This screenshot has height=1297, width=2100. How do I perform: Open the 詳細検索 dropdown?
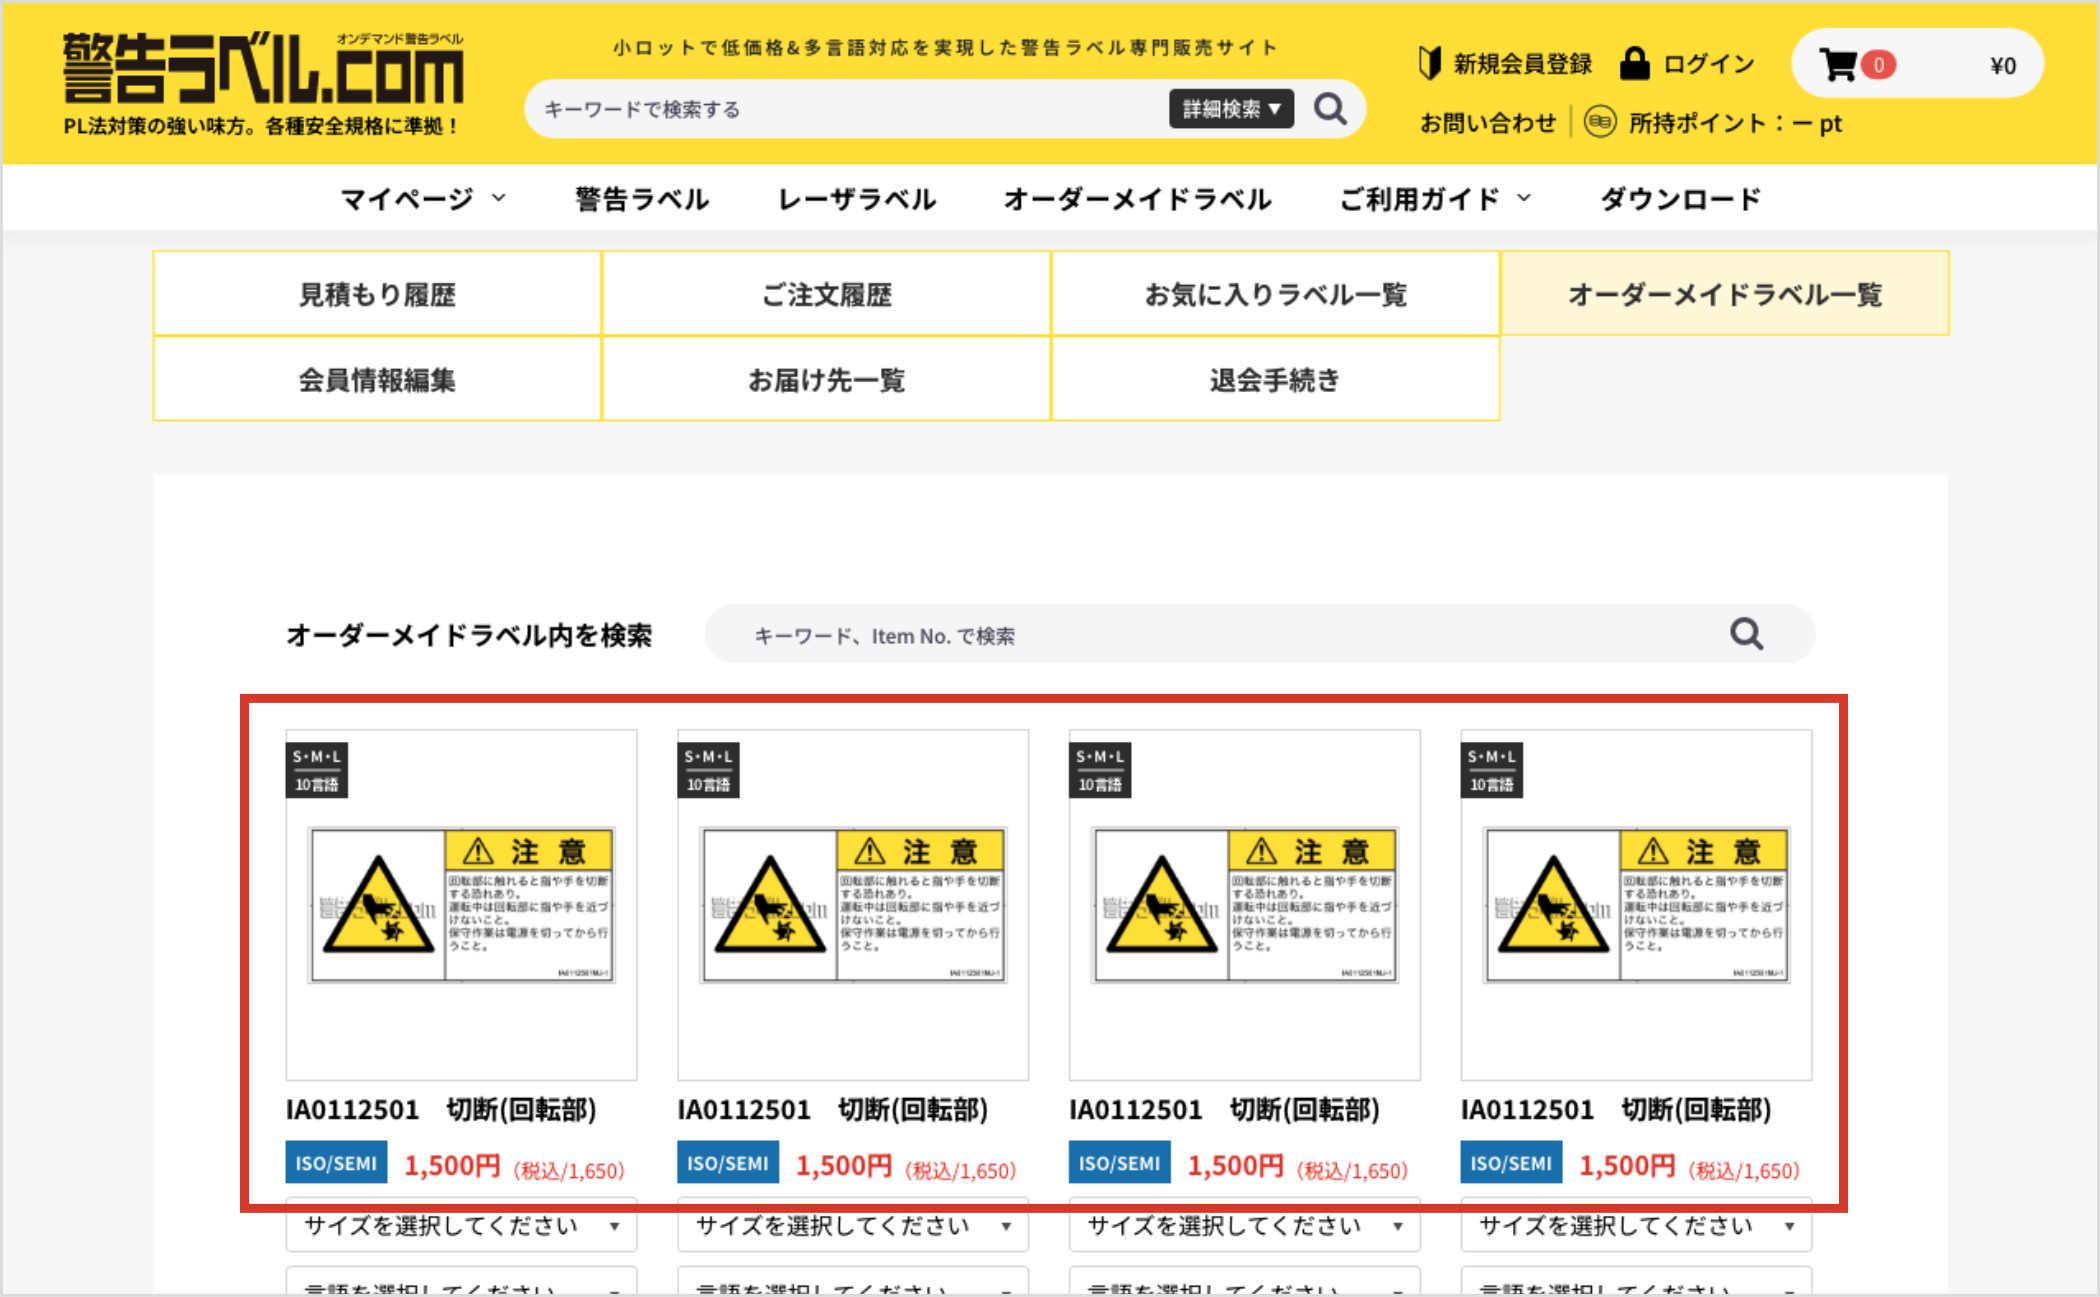1231,108
